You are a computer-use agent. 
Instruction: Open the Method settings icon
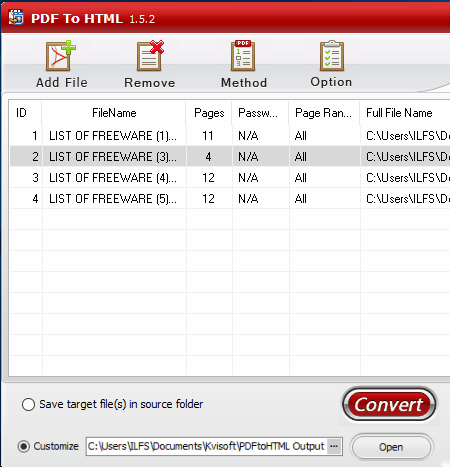pos(243,55)
